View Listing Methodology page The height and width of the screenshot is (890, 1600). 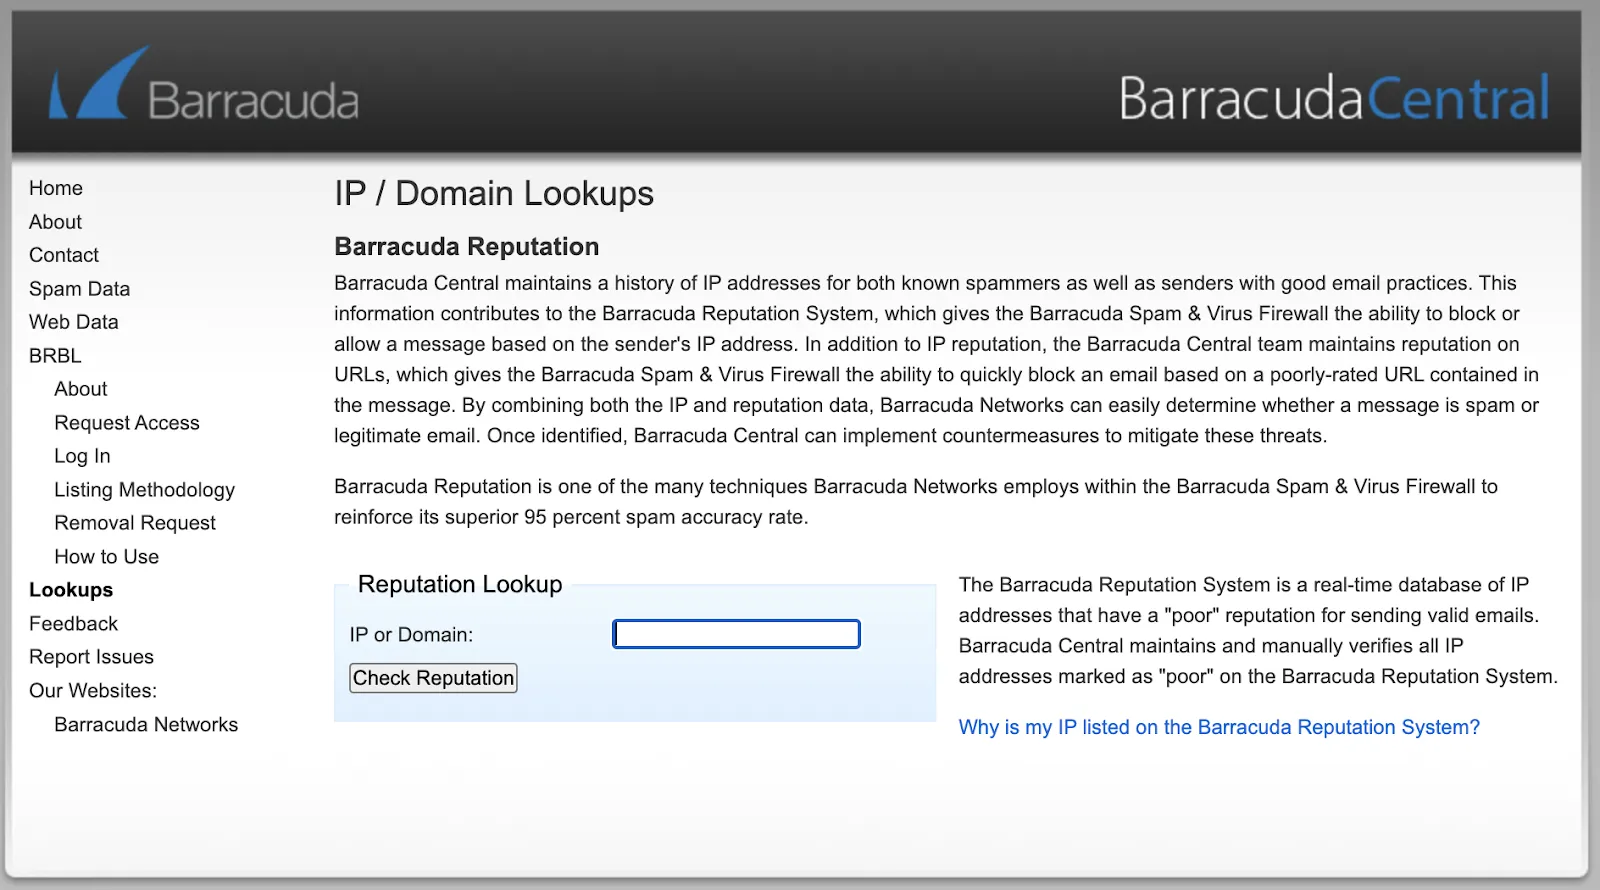point(145,490)
